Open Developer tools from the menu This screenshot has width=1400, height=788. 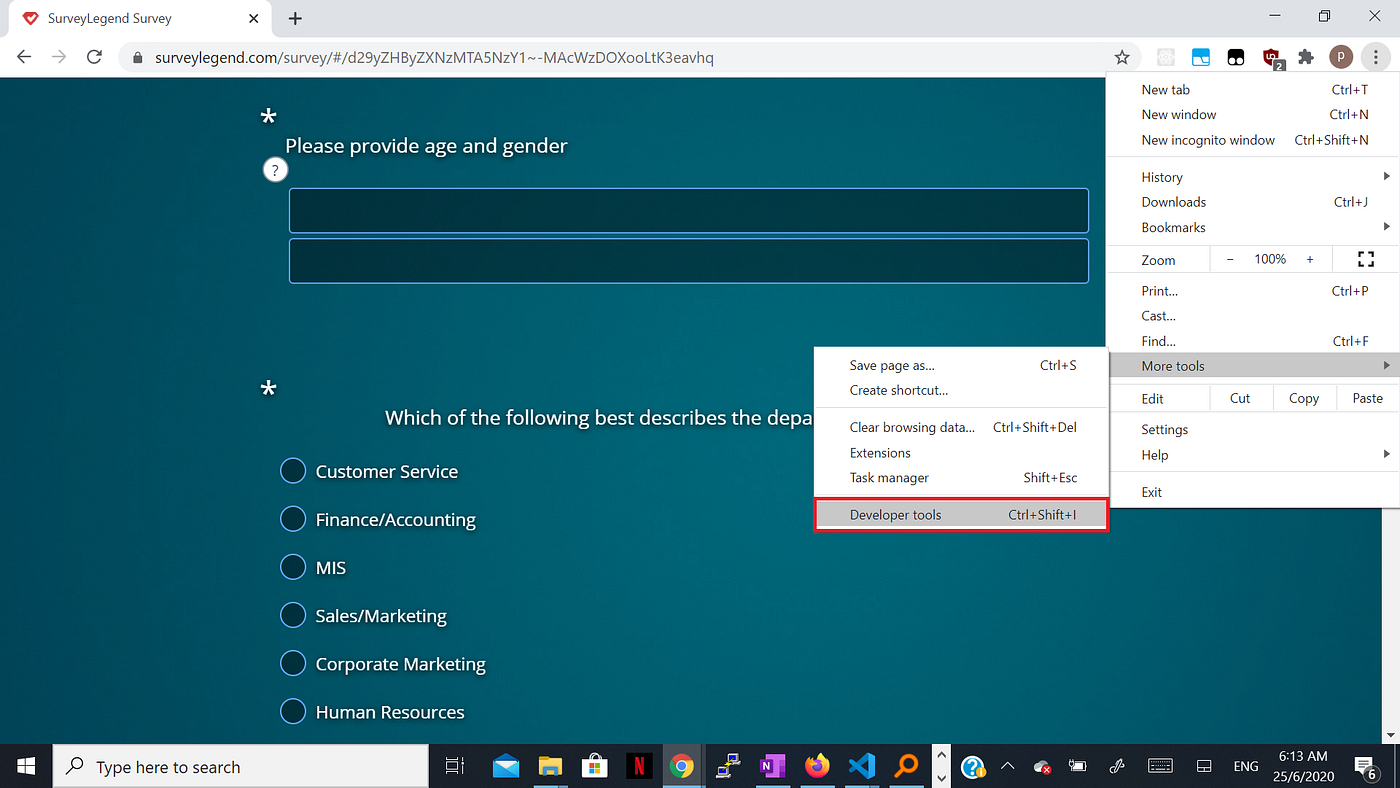895,514
